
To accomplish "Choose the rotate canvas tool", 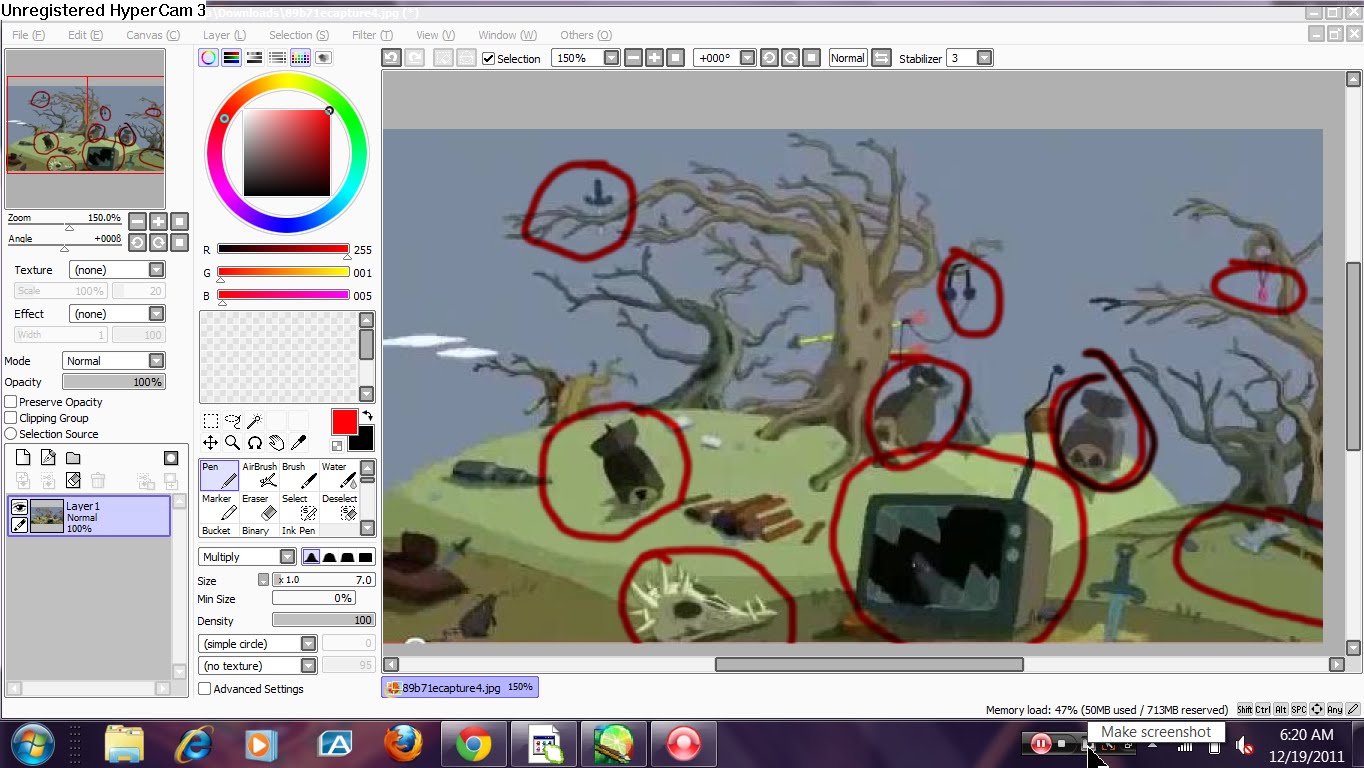I will [254, 442].
